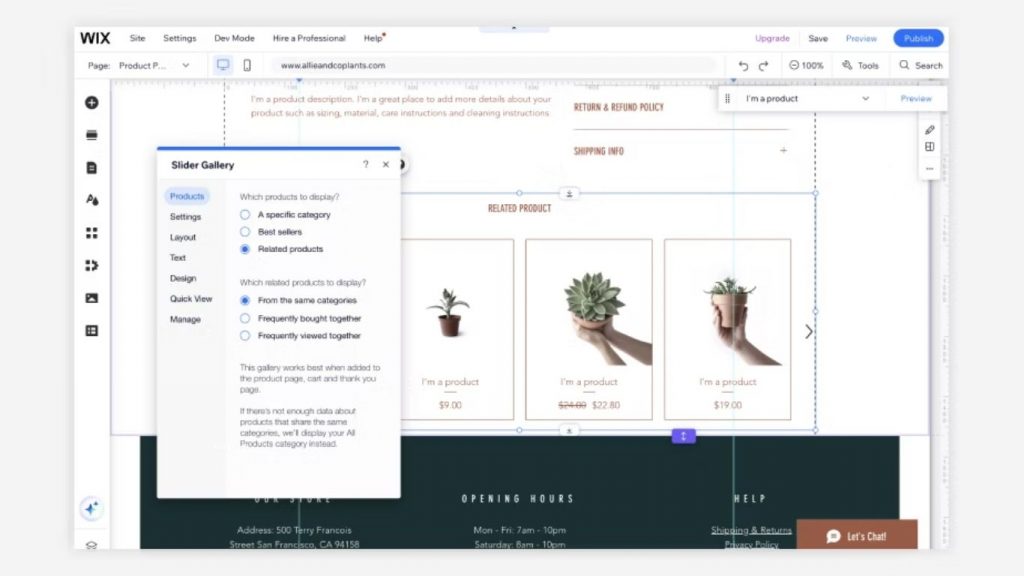This screenshot has width=1024, height=576.
Task: Open the Add Elements panel
Action: (x=91, y=102)
